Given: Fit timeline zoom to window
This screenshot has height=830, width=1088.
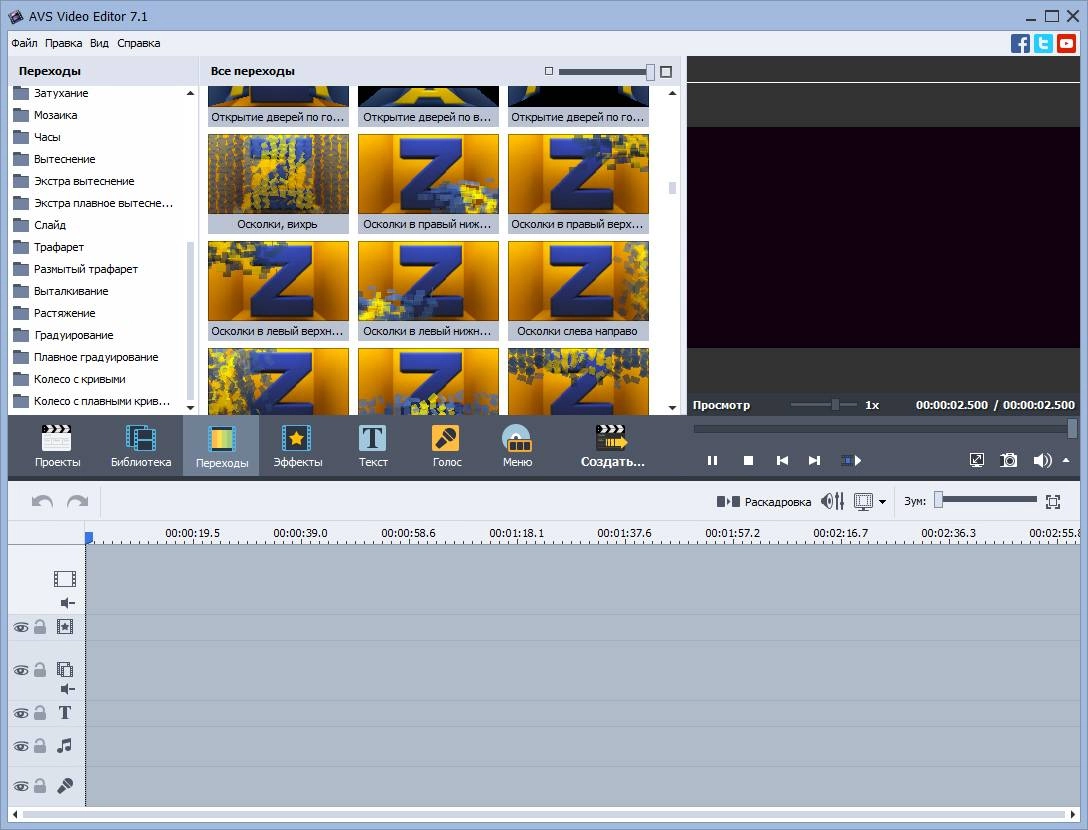Looking at the screenshot, I should coord(1053,501).
